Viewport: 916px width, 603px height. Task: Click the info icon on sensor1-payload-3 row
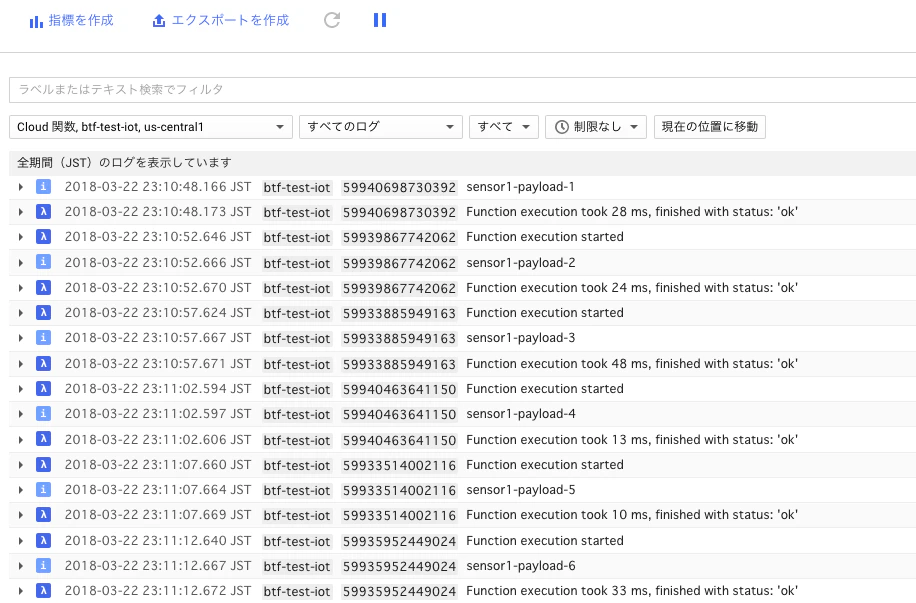pyautogui.click(x=43, y=338)
